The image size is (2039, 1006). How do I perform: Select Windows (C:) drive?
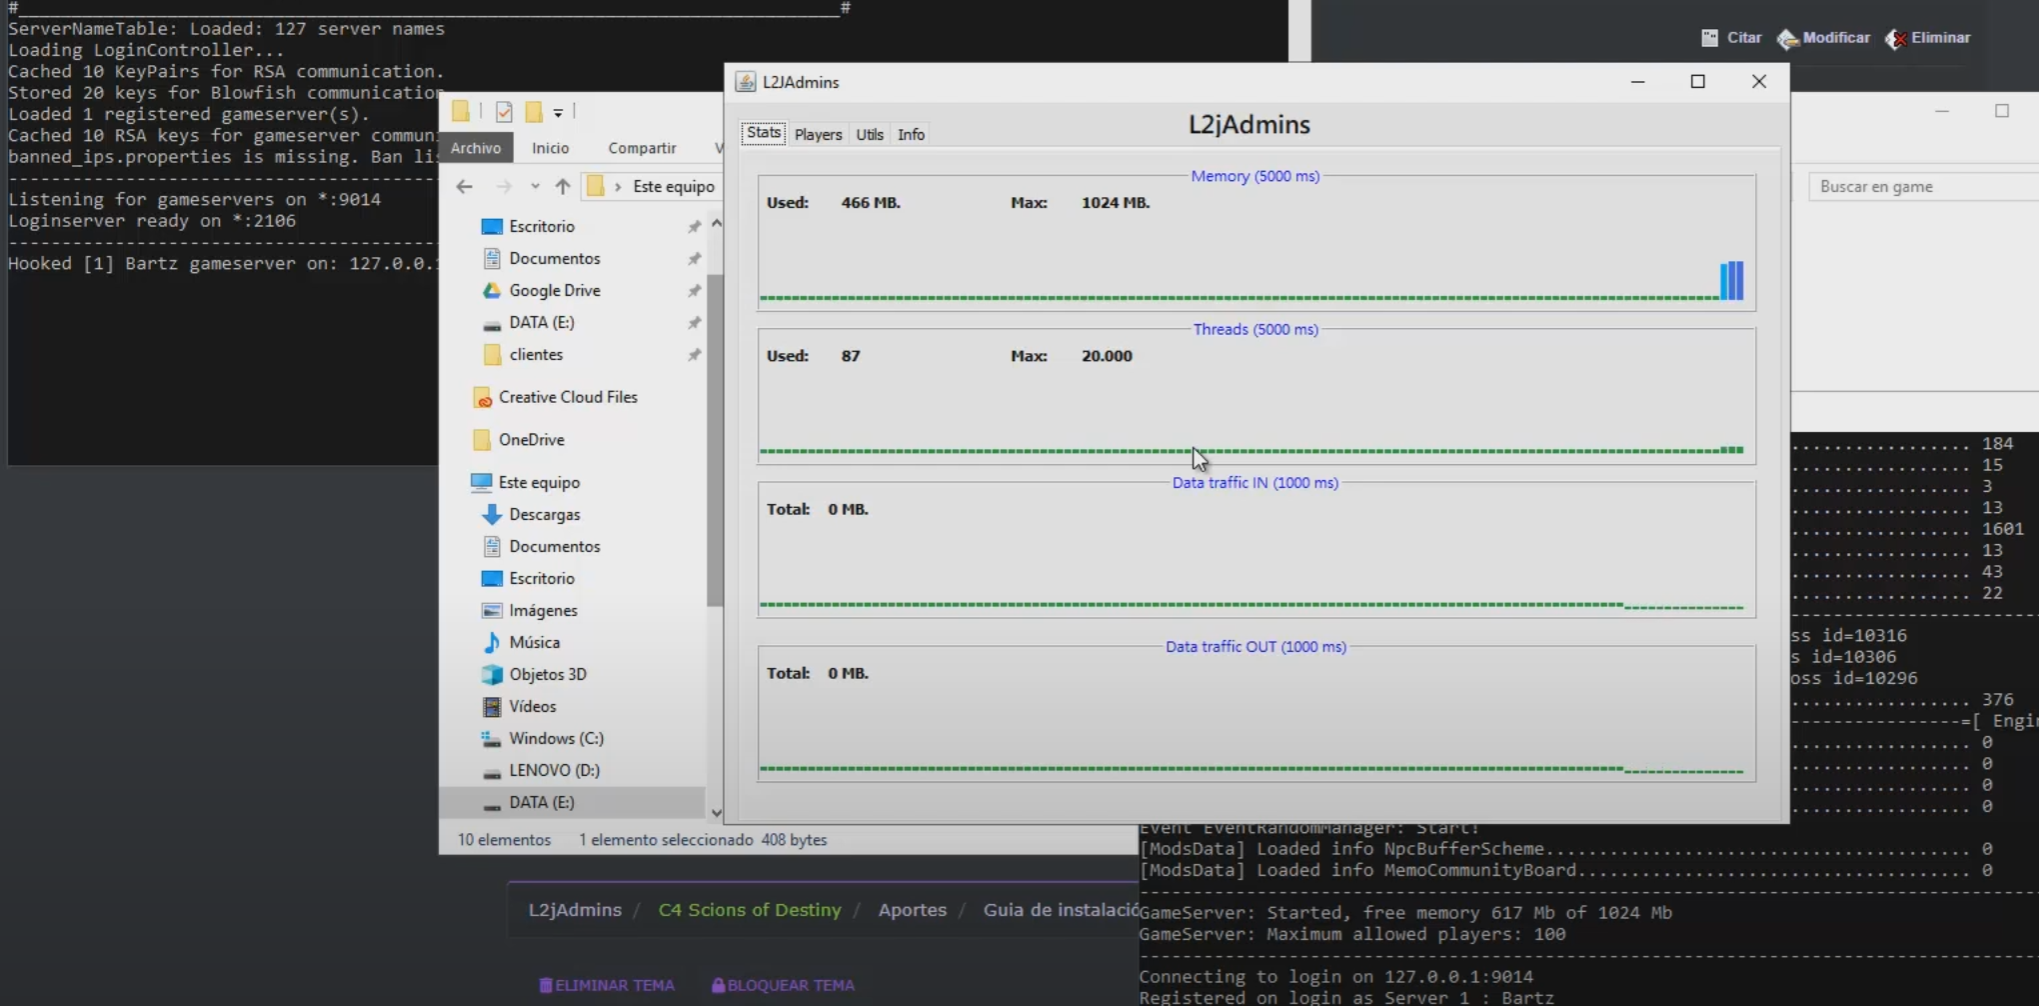pyautogui.click(x=556, y=738)
